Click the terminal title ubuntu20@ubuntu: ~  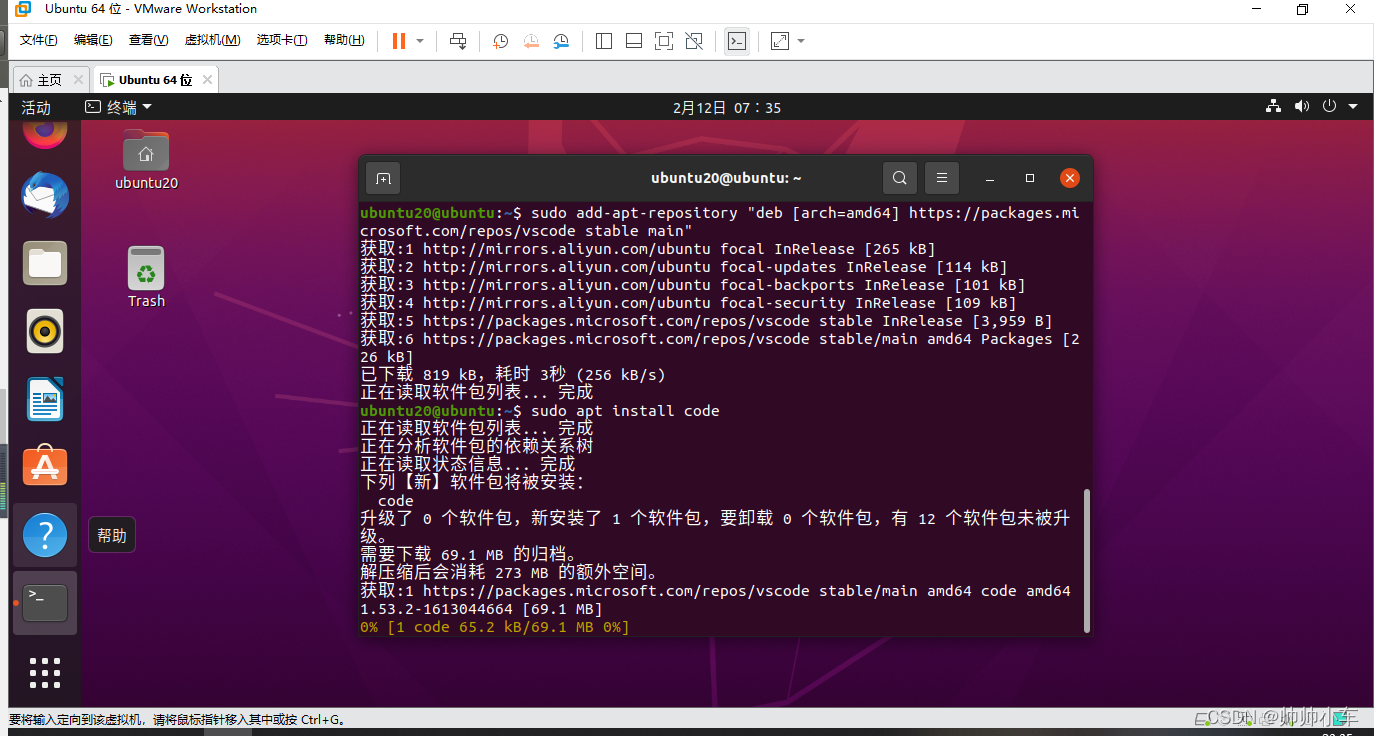(726, 178)
